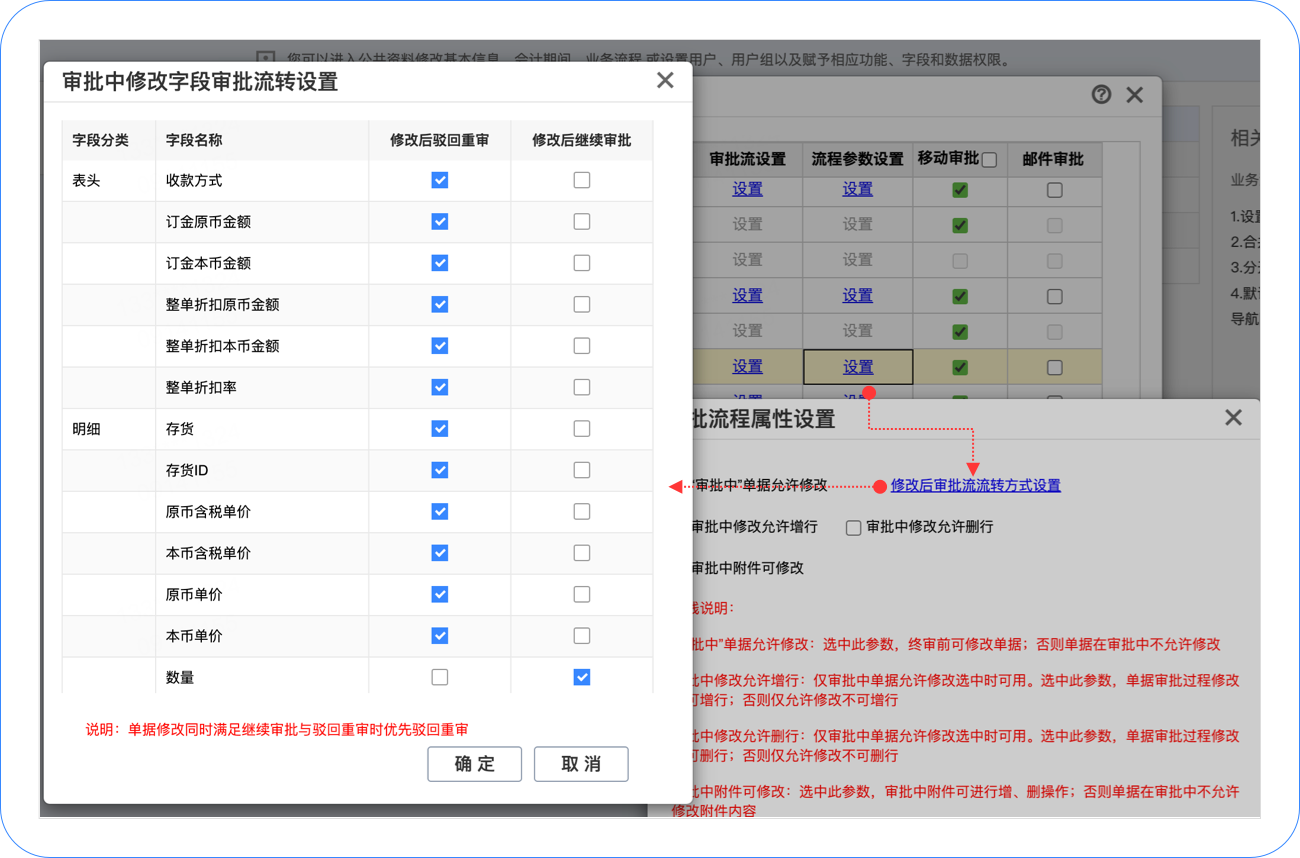Click the 确定 button
1300x858 pixels.
(474, 764)
